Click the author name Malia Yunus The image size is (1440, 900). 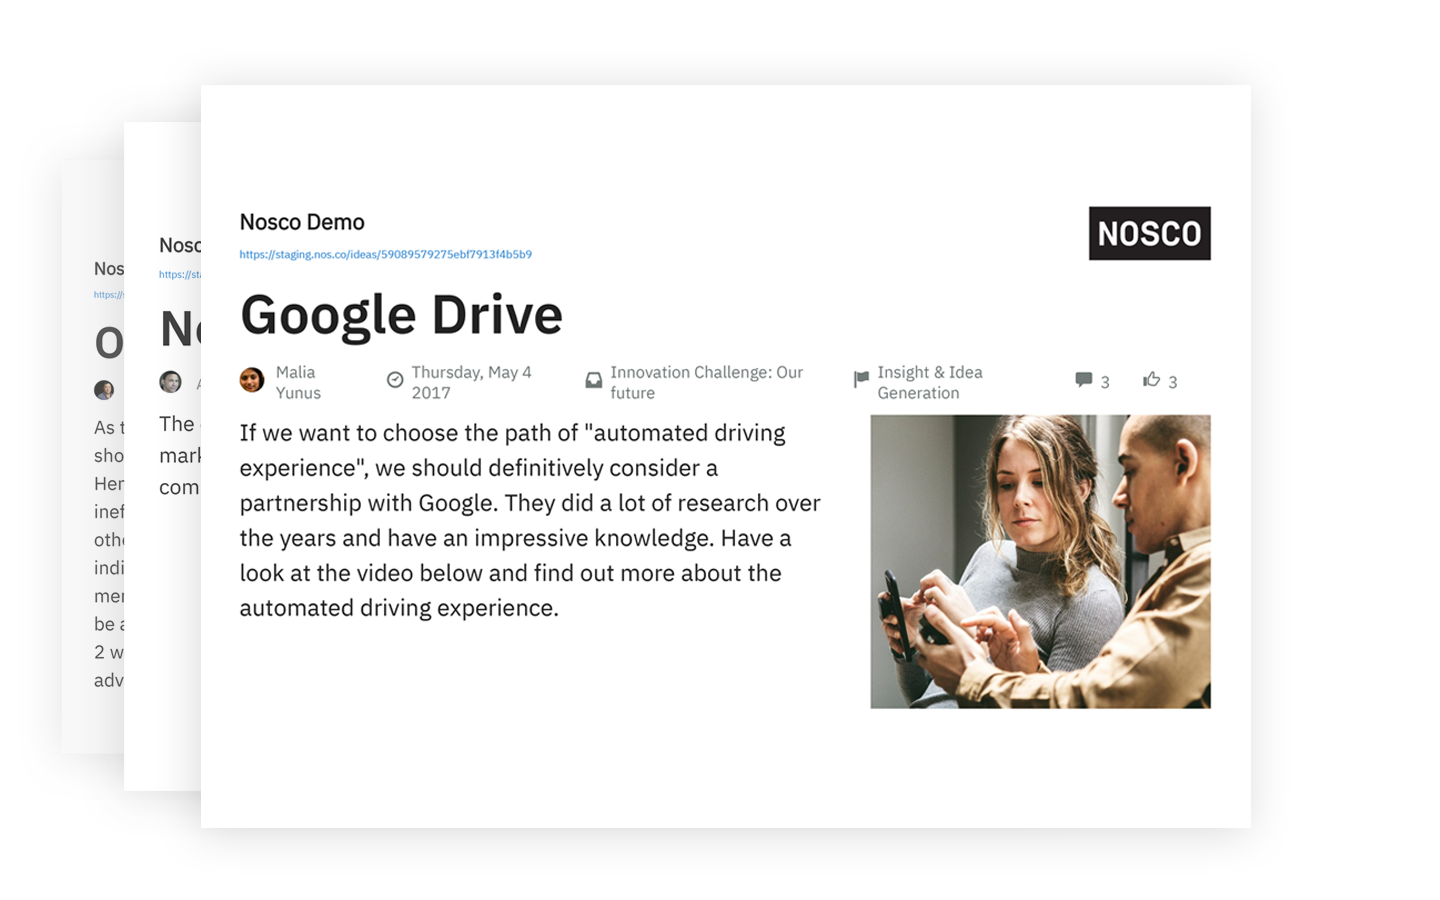(298, 382)
